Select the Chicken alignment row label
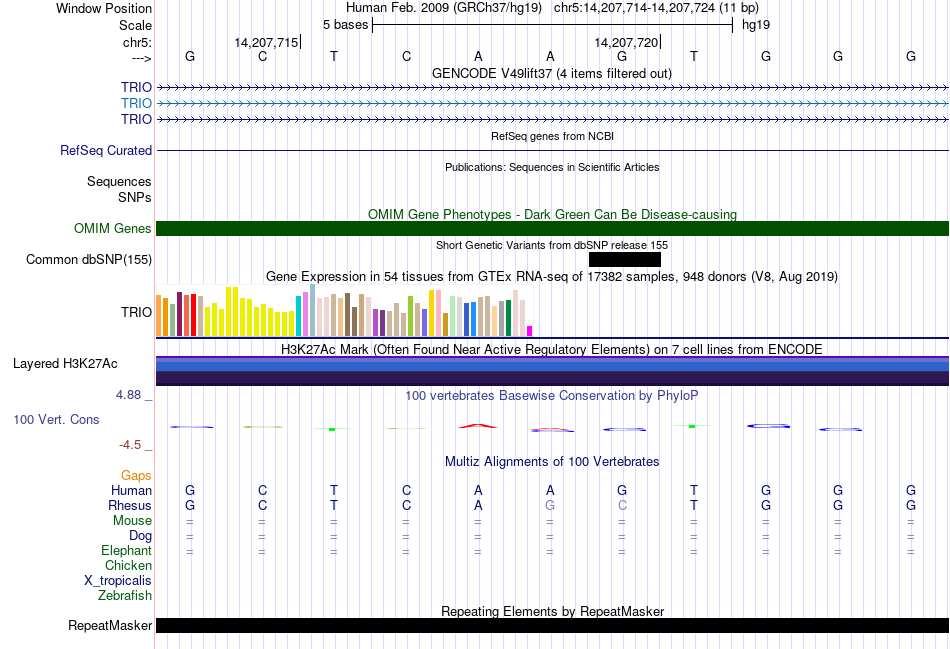This screenshot has height=649, width=950. (x=128, y=565)
